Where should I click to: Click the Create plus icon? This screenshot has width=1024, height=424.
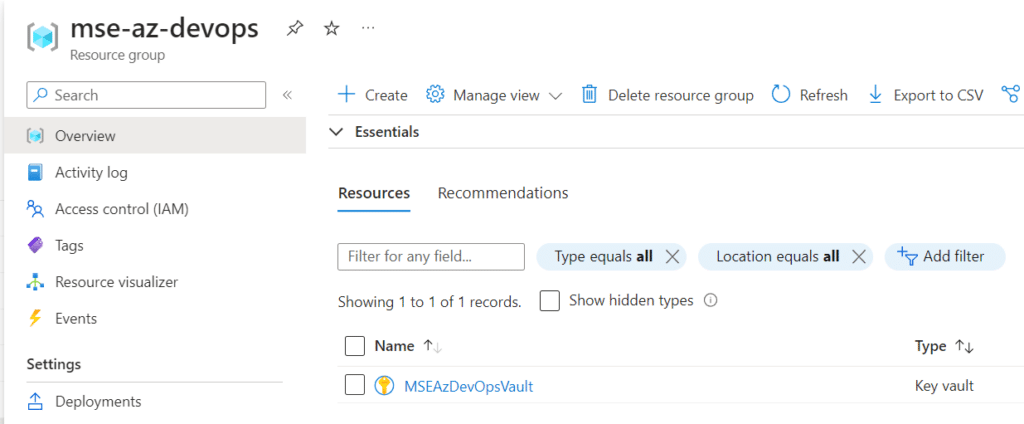tap(346, 95)
